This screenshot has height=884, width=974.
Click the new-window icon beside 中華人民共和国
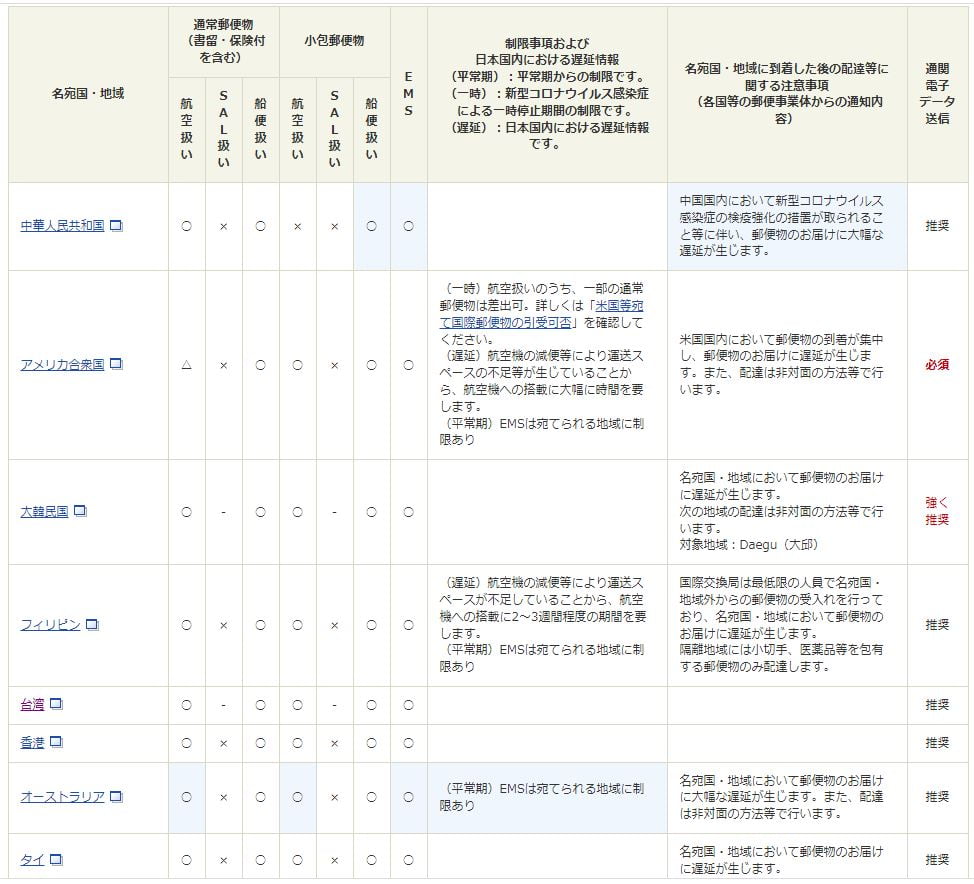tap(116, 226)
